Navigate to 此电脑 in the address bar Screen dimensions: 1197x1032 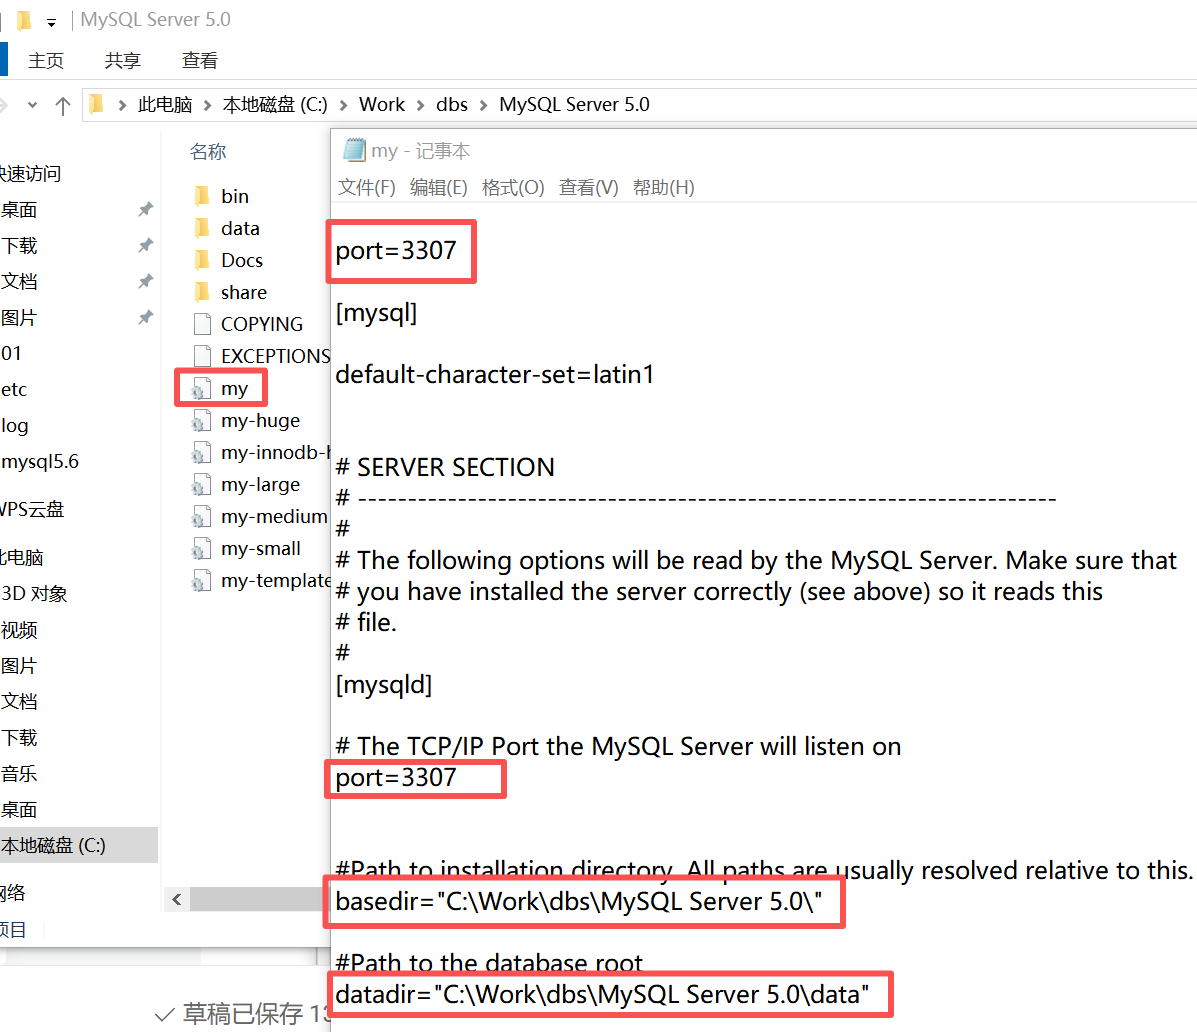(x=165, y=105)
